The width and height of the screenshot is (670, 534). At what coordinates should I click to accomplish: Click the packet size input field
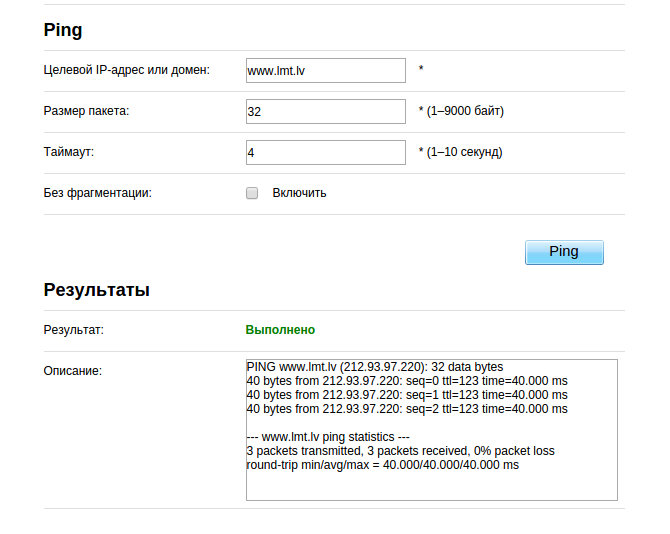(325, 111)
